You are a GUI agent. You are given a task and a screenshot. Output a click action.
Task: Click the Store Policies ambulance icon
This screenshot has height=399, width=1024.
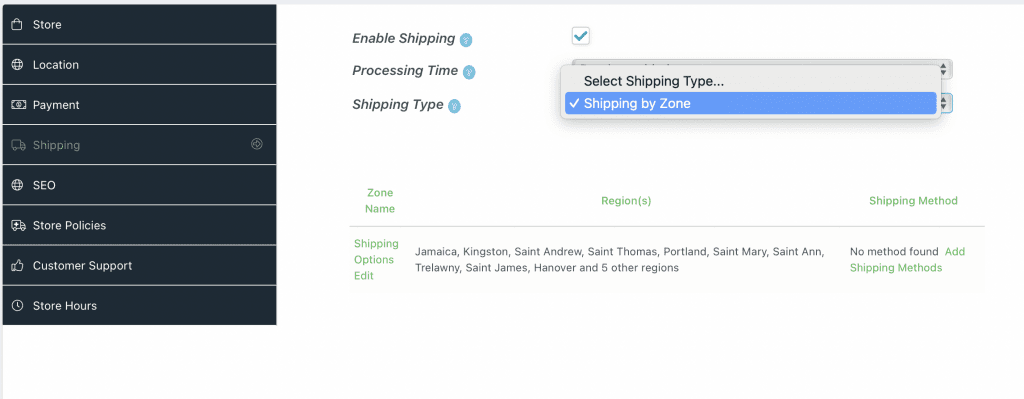coord(18,225)
